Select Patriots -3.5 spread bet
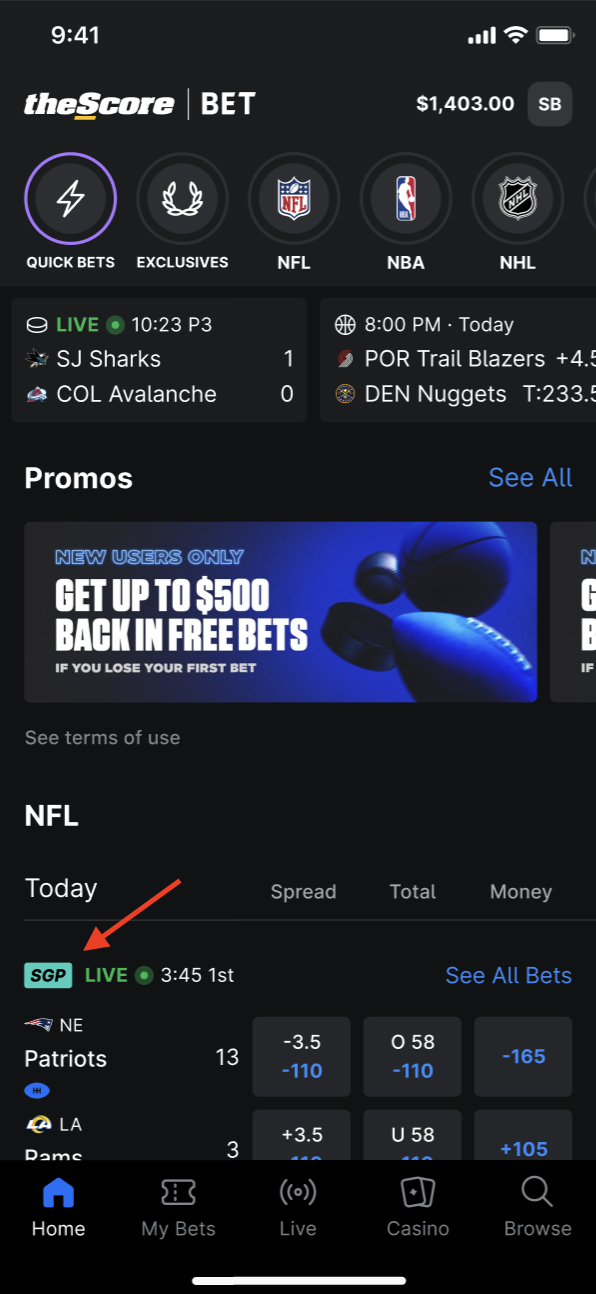 pos(302,1057)
